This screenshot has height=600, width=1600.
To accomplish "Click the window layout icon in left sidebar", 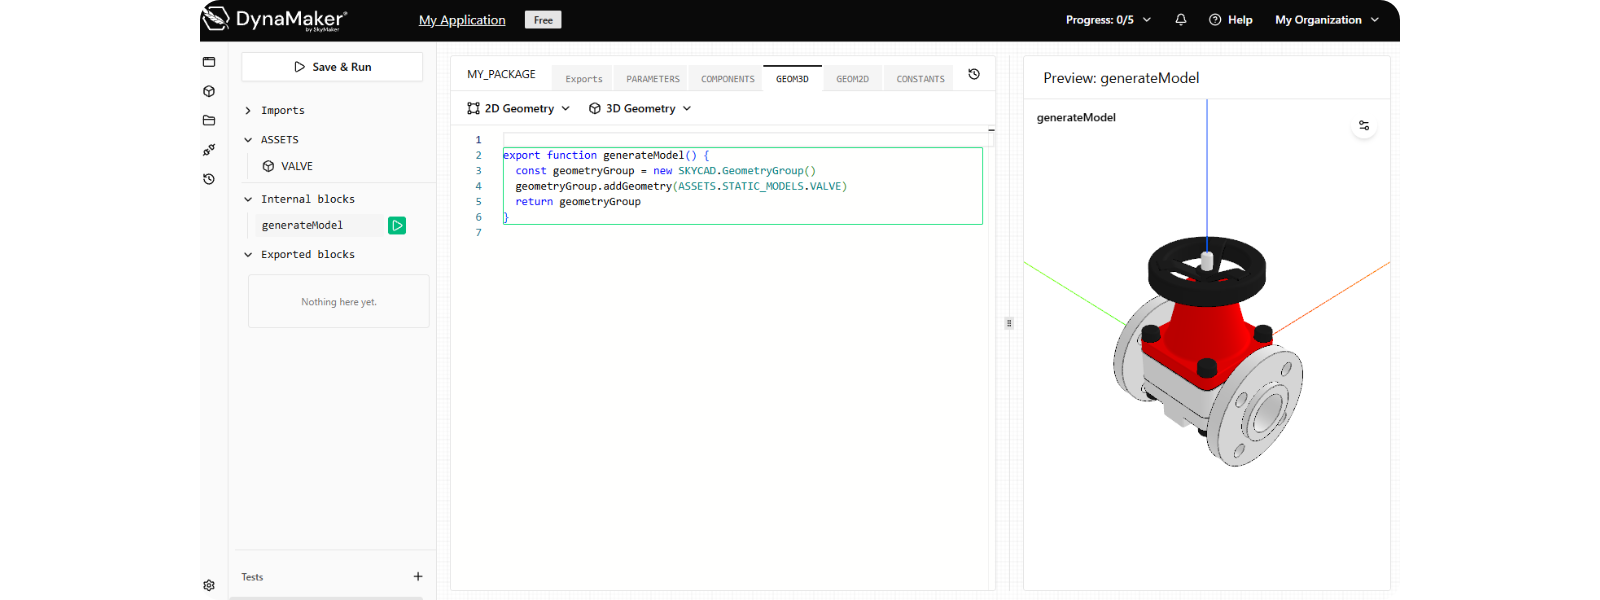I will [x=209, y=62].
